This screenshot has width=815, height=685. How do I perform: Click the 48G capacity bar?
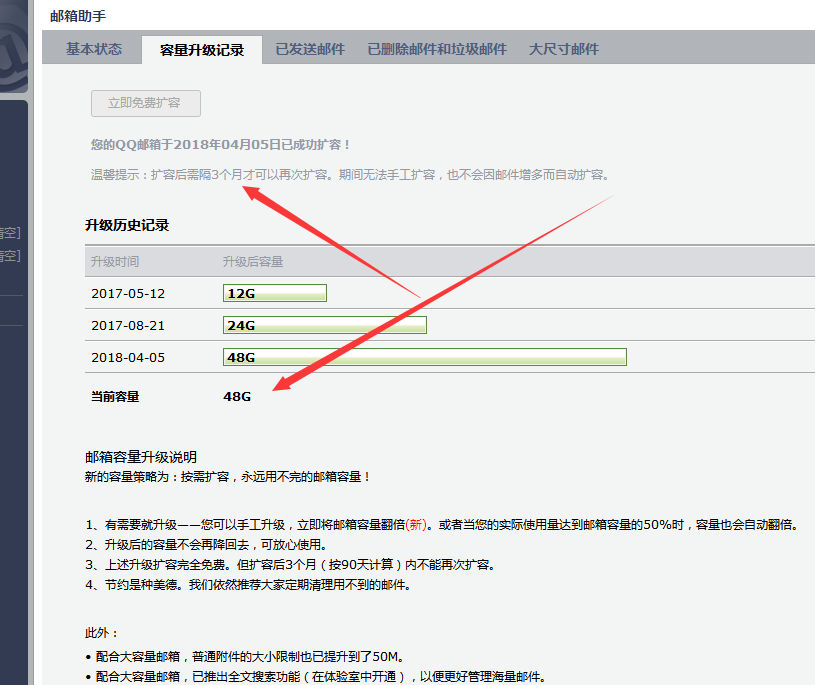click(425, 357)
